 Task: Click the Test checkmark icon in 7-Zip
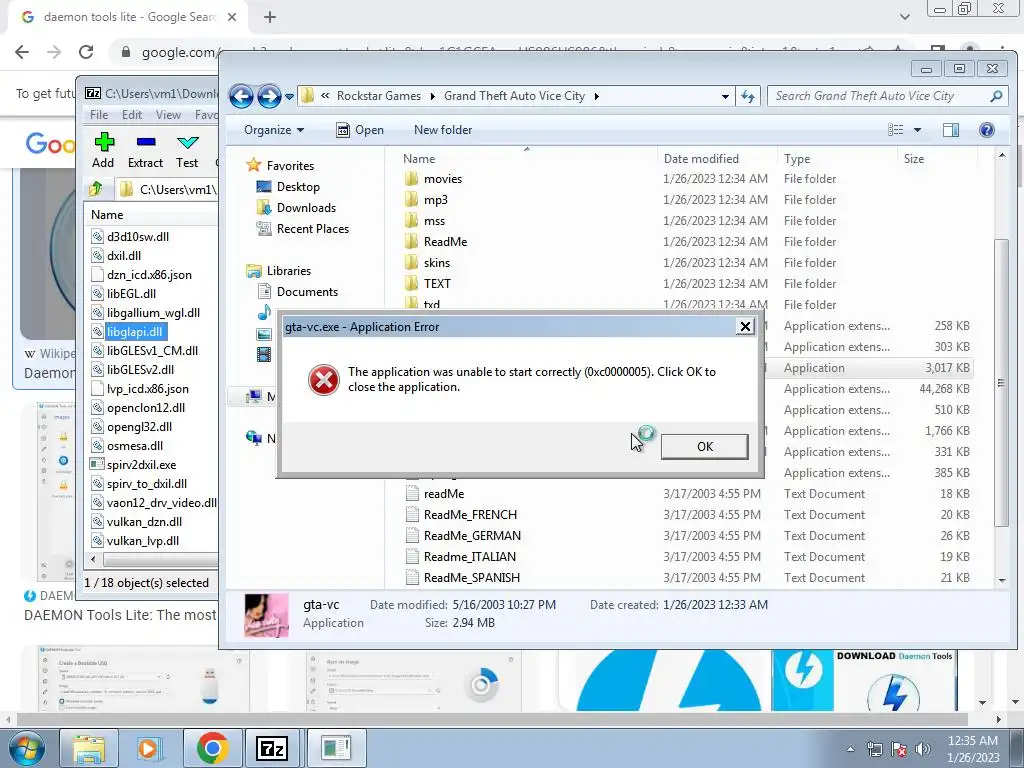(187, 142)
